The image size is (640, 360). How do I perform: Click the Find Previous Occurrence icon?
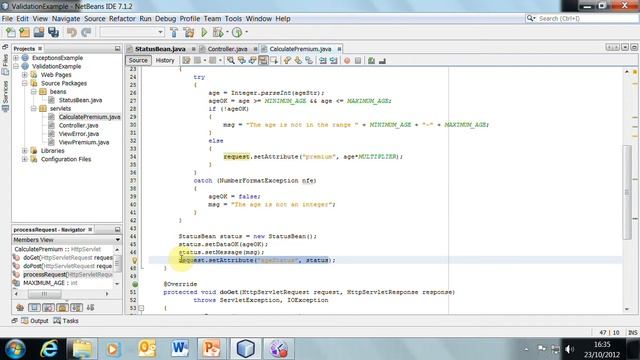242,60
